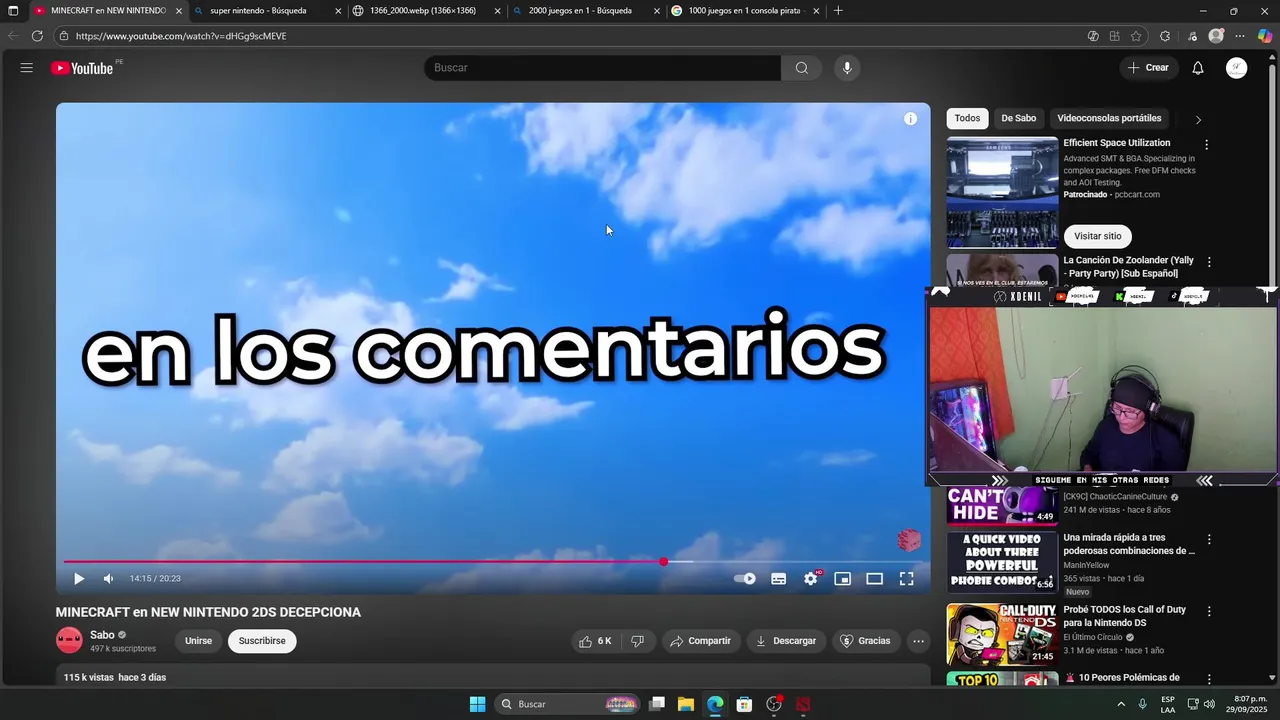
Task: Open Task View on taskbar
Action: click(657, 704)
